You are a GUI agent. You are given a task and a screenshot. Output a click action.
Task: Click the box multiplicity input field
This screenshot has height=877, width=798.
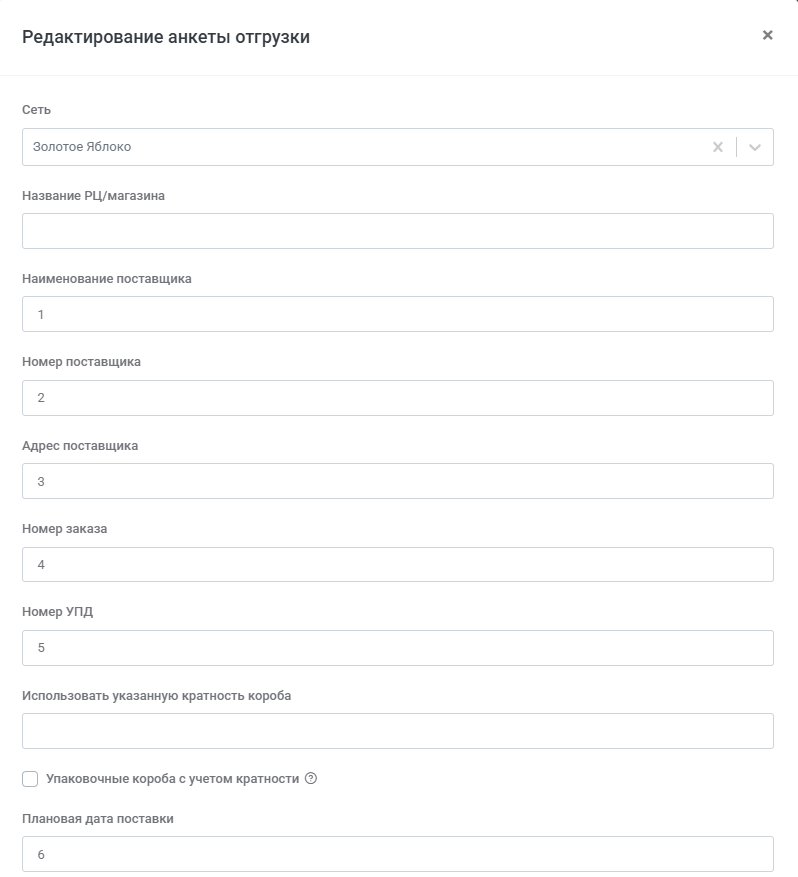tap(397, 731)
